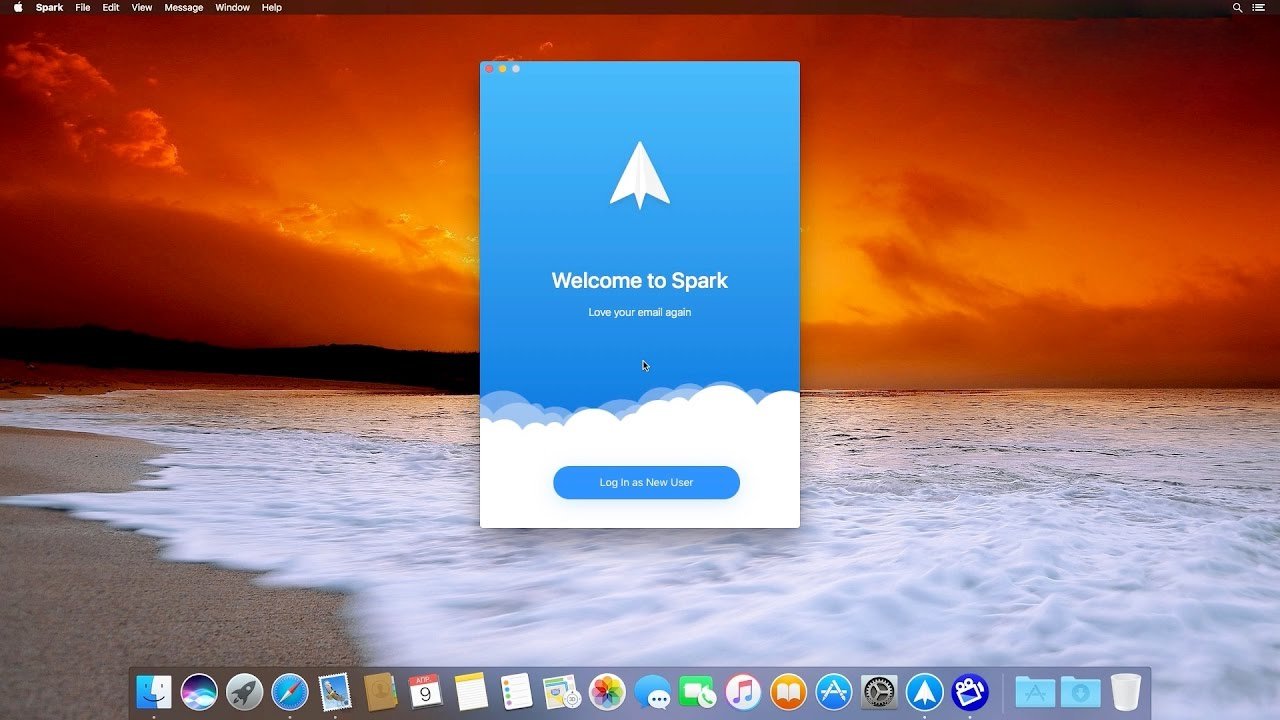Open Notification Center in menu bar
Image resolution: width=1280 pixels, height=720 pixels.
1258,7
